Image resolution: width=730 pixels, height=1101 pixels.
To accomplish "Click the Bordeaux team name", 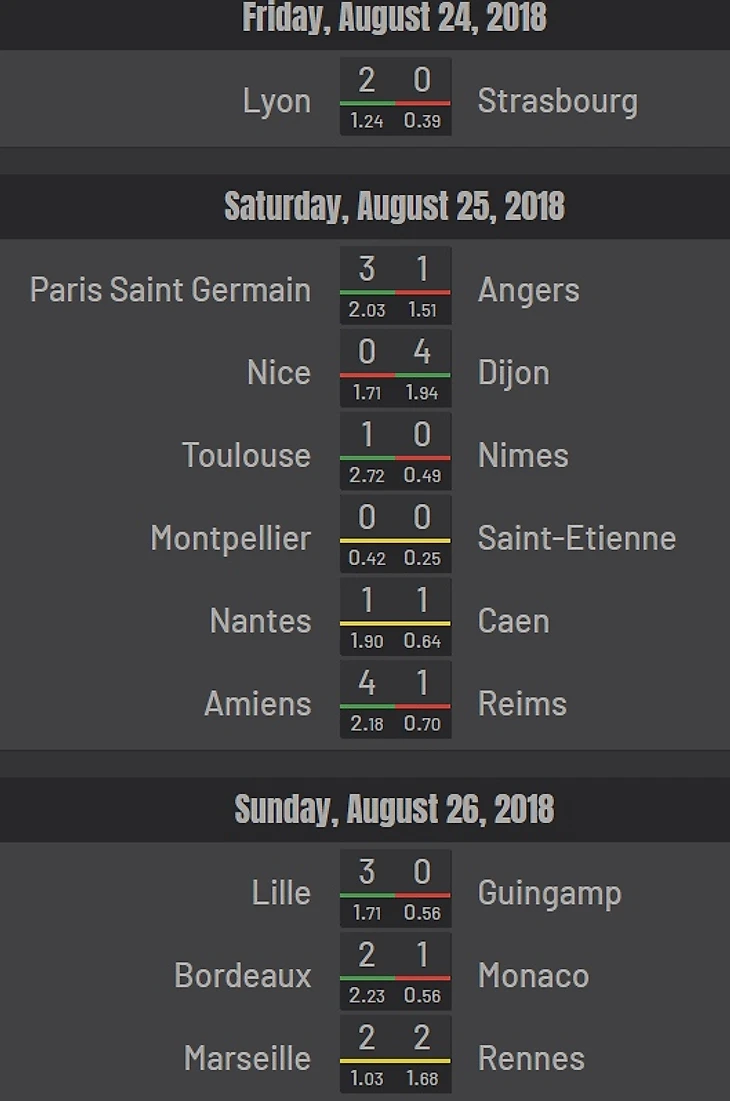I will click(243, 976).
